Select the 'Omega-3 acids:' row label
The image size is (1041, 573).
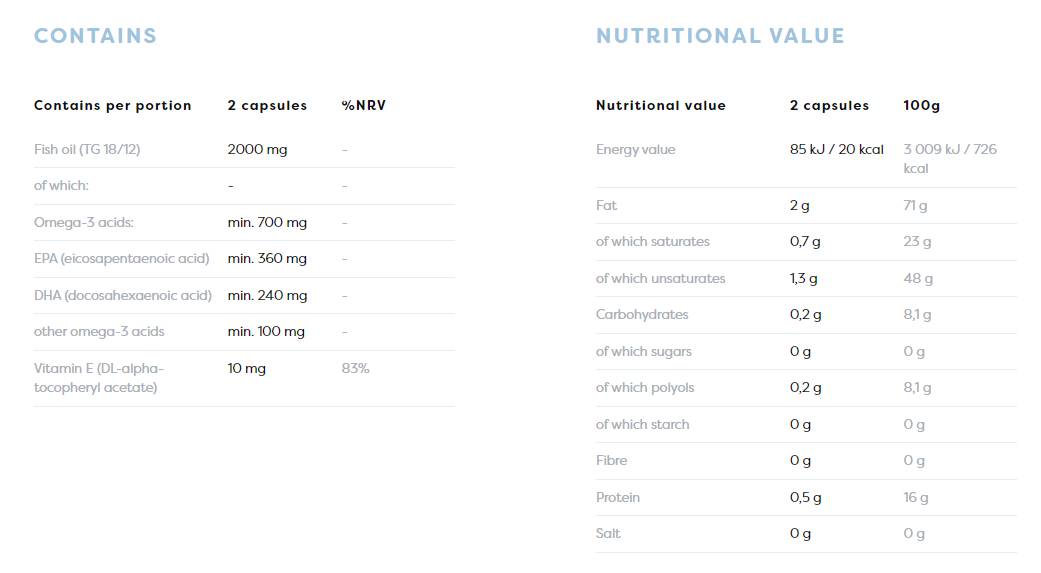click(84, 222)
